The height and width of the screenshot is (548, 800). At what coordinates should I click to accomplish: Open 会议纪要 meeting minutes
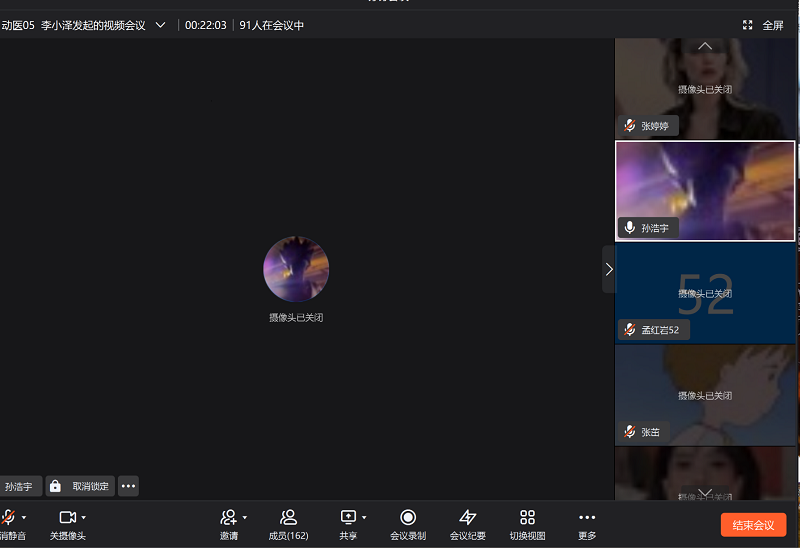point(467,517)
